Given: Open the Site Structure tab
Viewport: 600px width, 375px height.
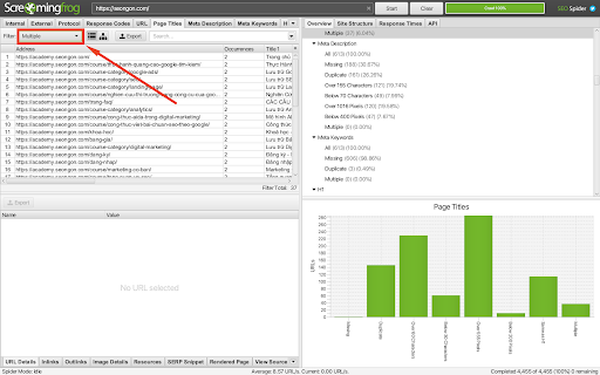Looking at the screenshot, I should coord(355,23).
